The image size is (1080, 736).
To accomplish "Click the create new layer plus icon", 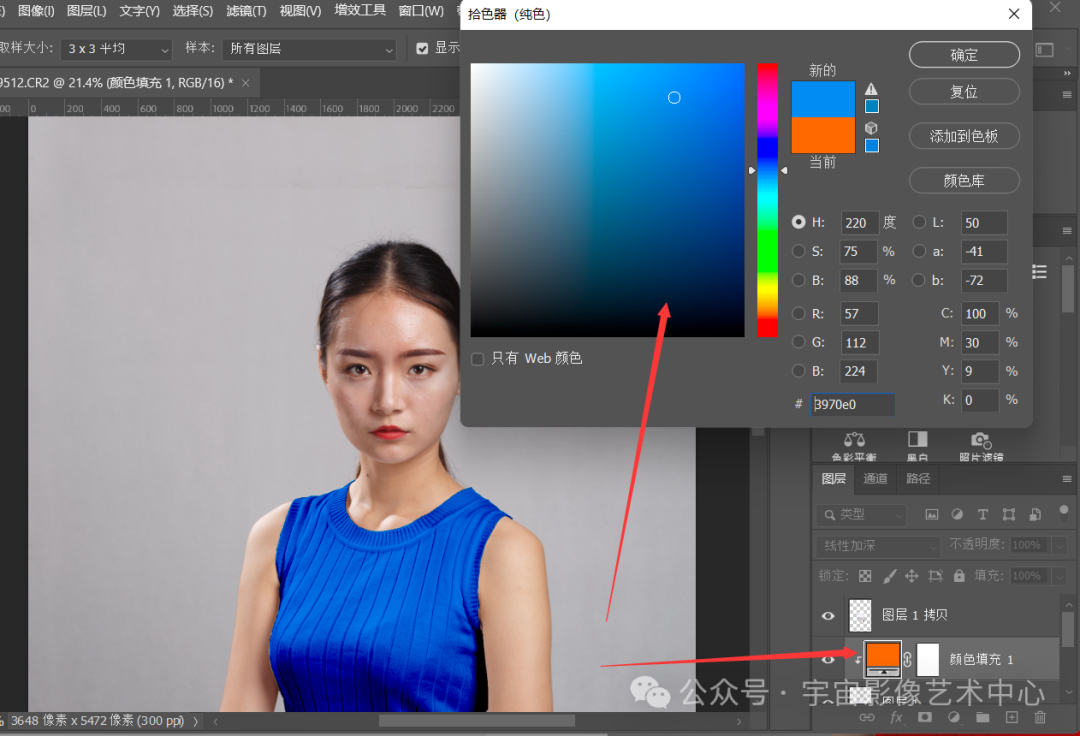I will pos(1012,717).
